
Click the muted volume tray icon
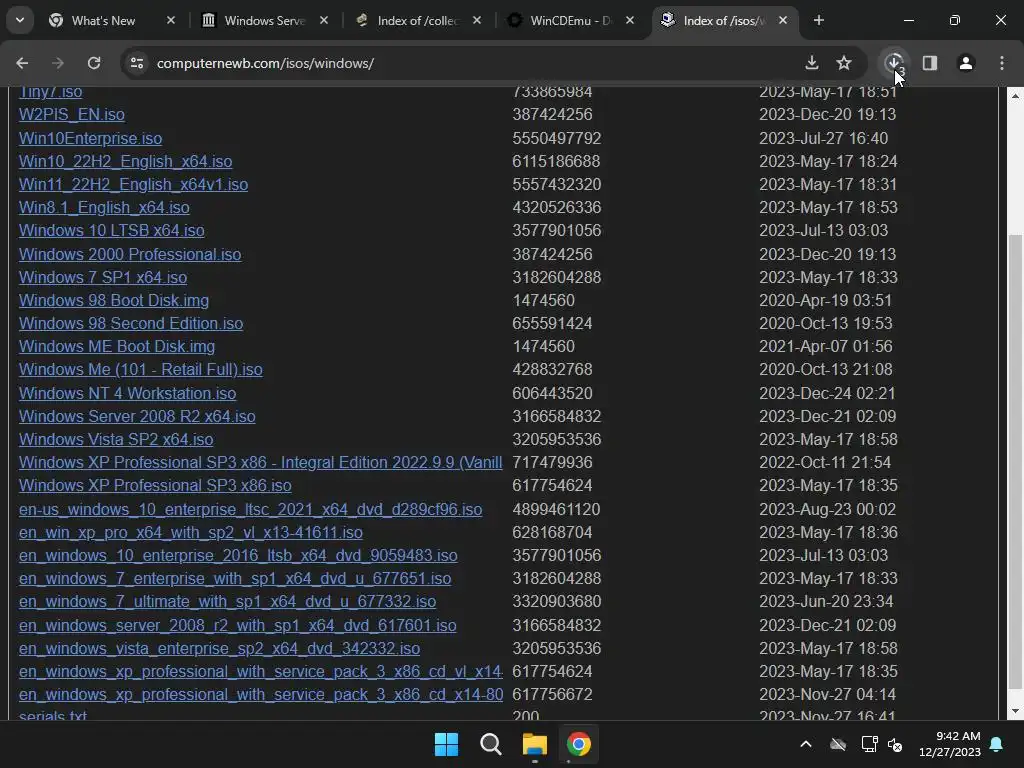pos(895,744)
